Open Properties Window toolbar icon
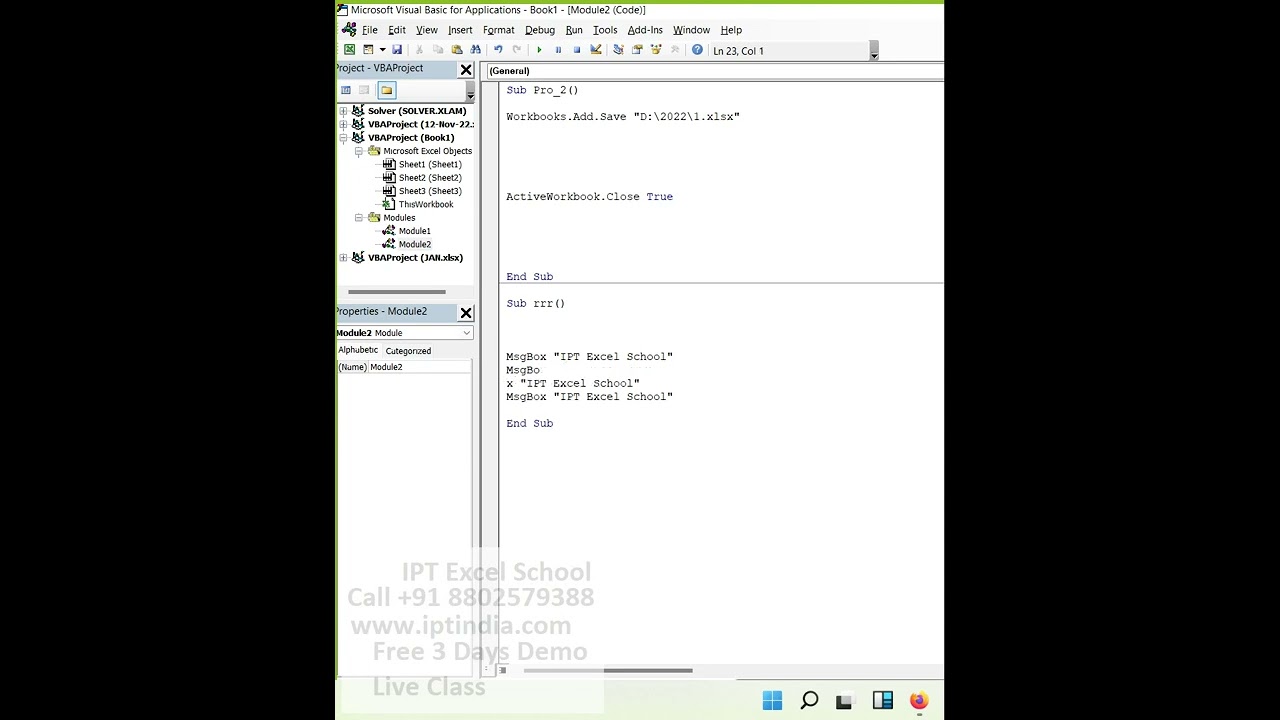Viewport: 1280px width, 720px height. pyautogui.click(x=637, y=50)
